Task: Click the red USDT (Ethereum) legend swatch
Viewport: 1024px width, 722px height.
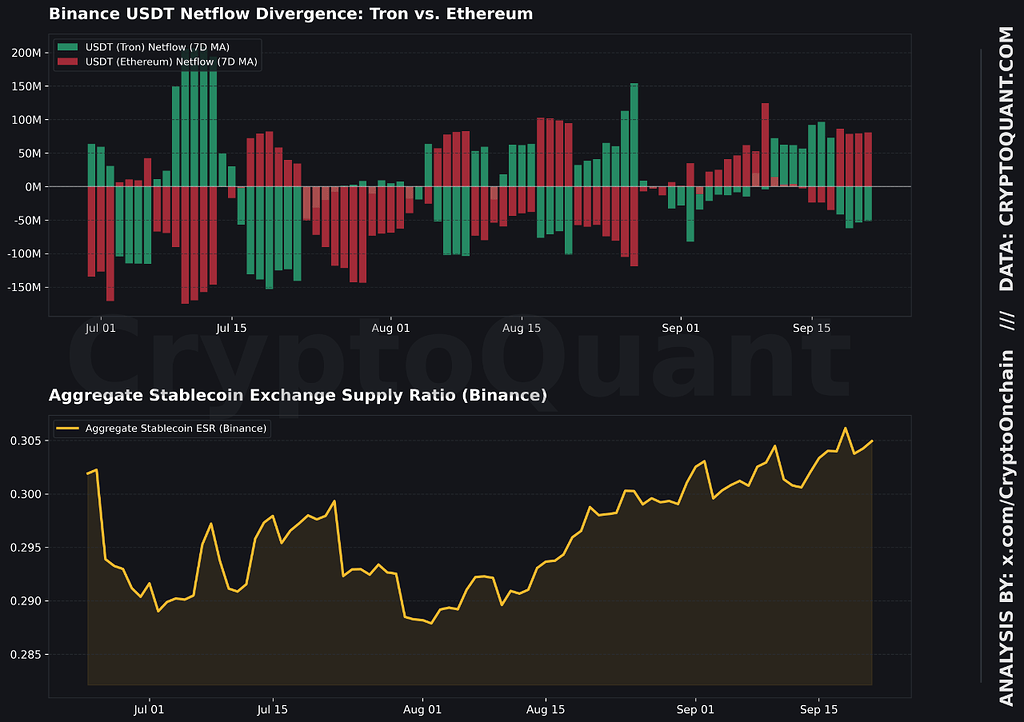Action: point(68,61)
